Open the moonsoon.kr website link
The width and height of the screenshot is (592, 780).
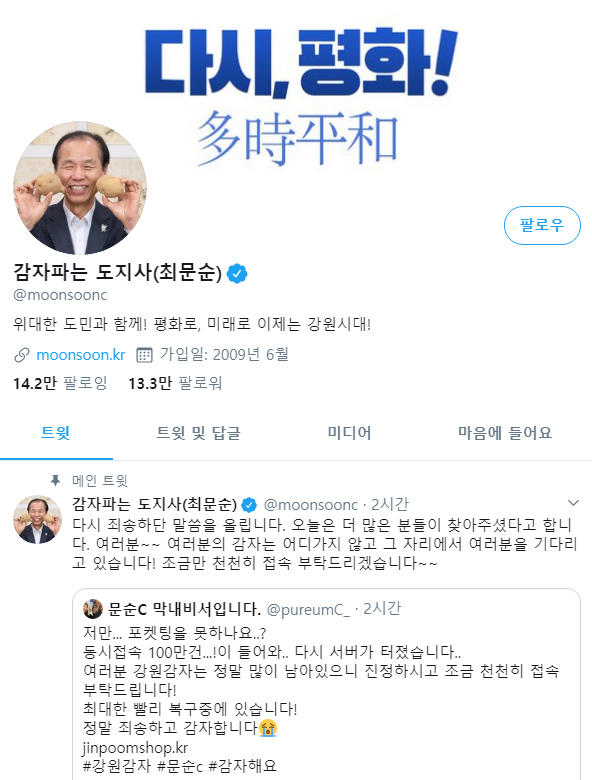(x=81, y=355)
